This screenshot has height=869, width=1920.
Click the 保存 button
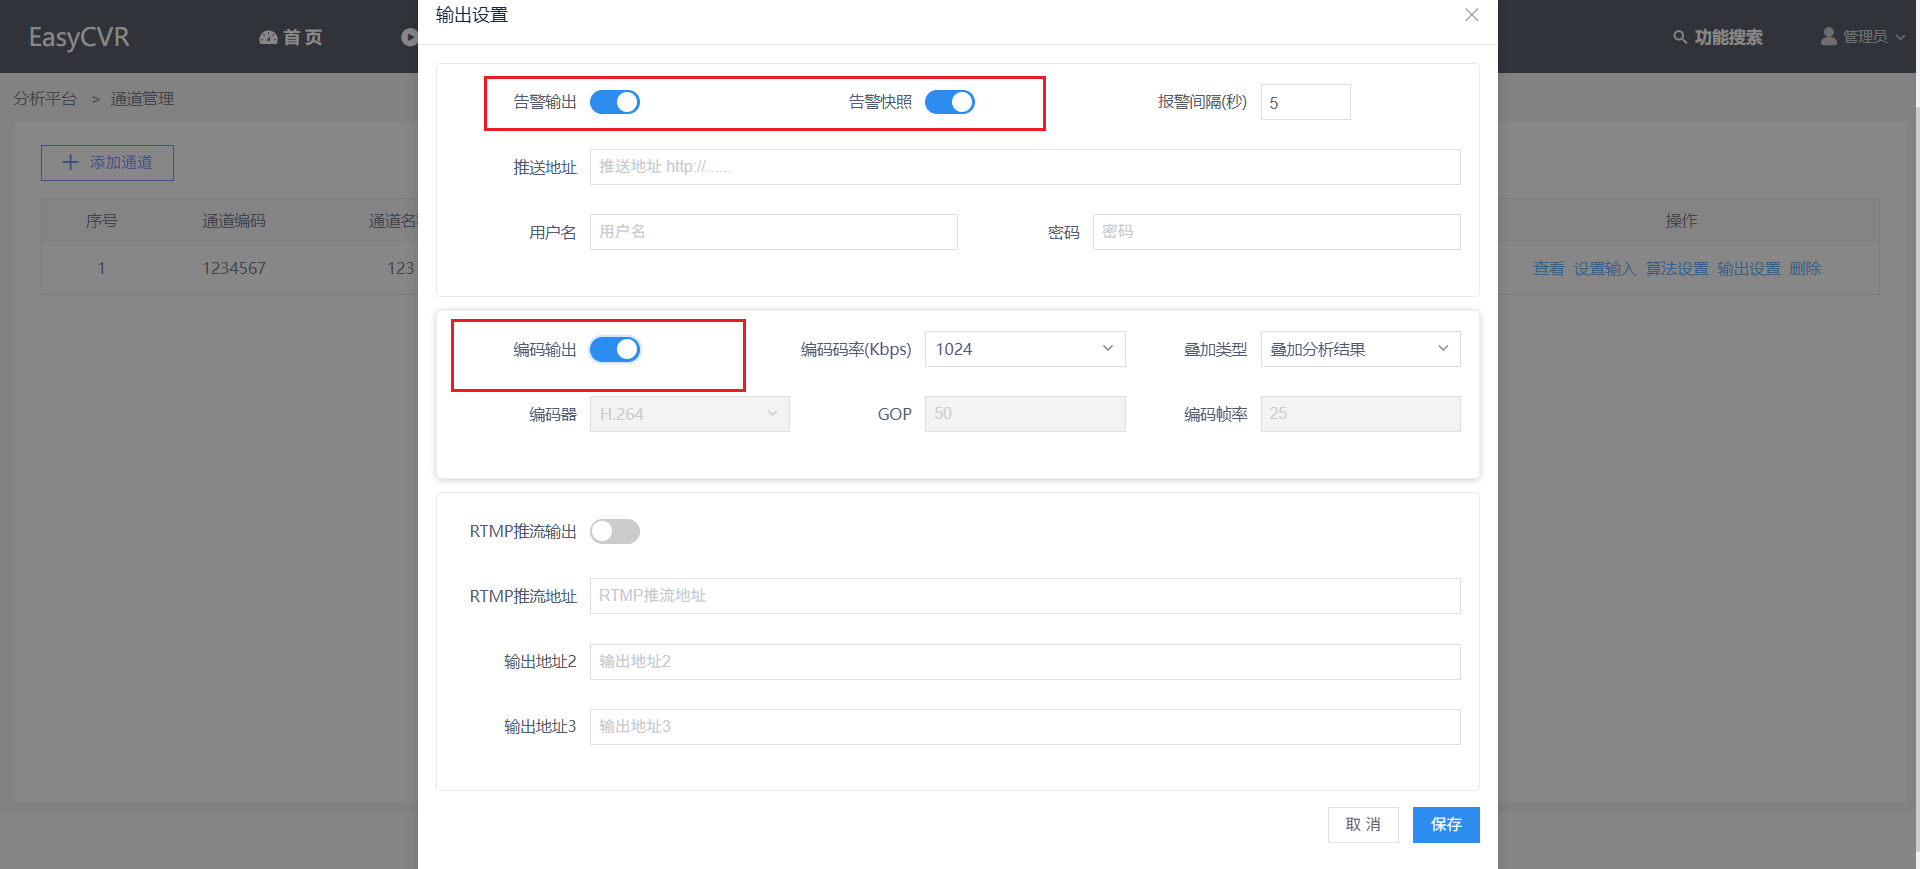tap(1446, 825)
